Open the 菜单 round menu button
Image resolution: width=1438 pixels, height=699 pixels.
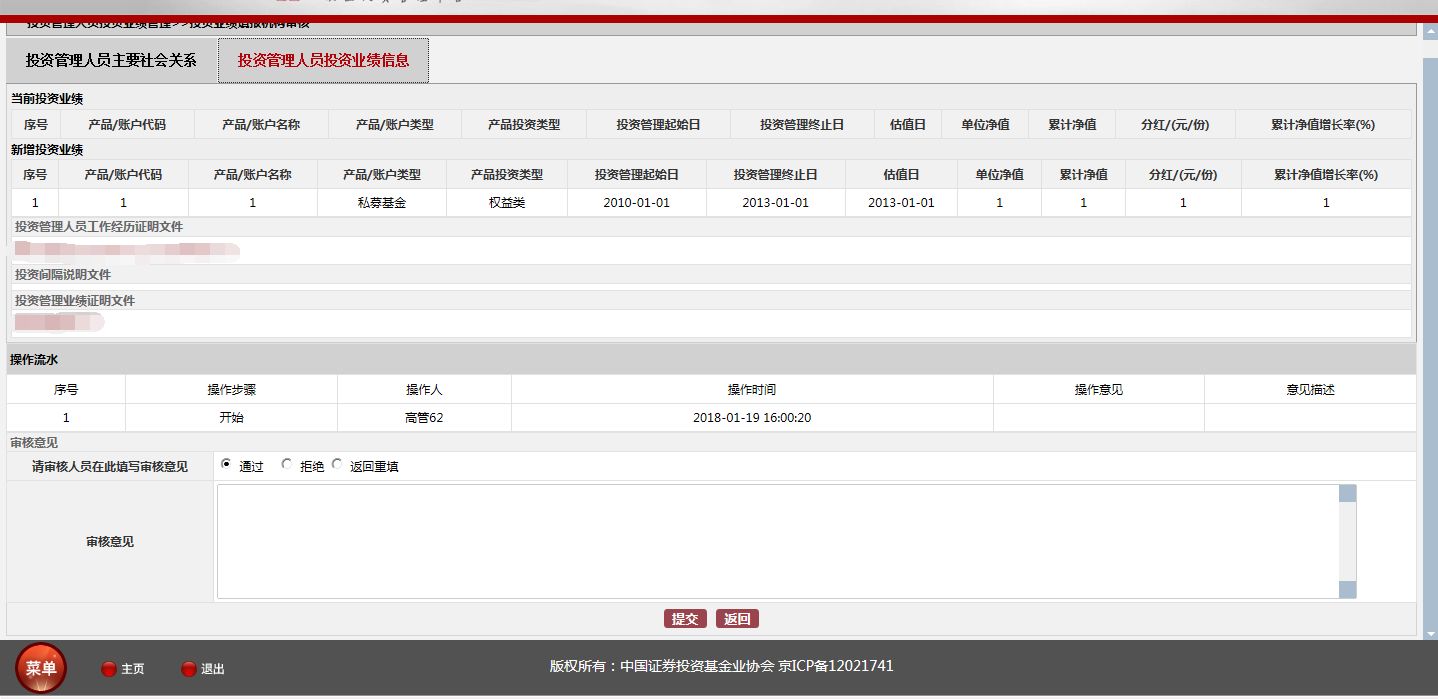41,668
